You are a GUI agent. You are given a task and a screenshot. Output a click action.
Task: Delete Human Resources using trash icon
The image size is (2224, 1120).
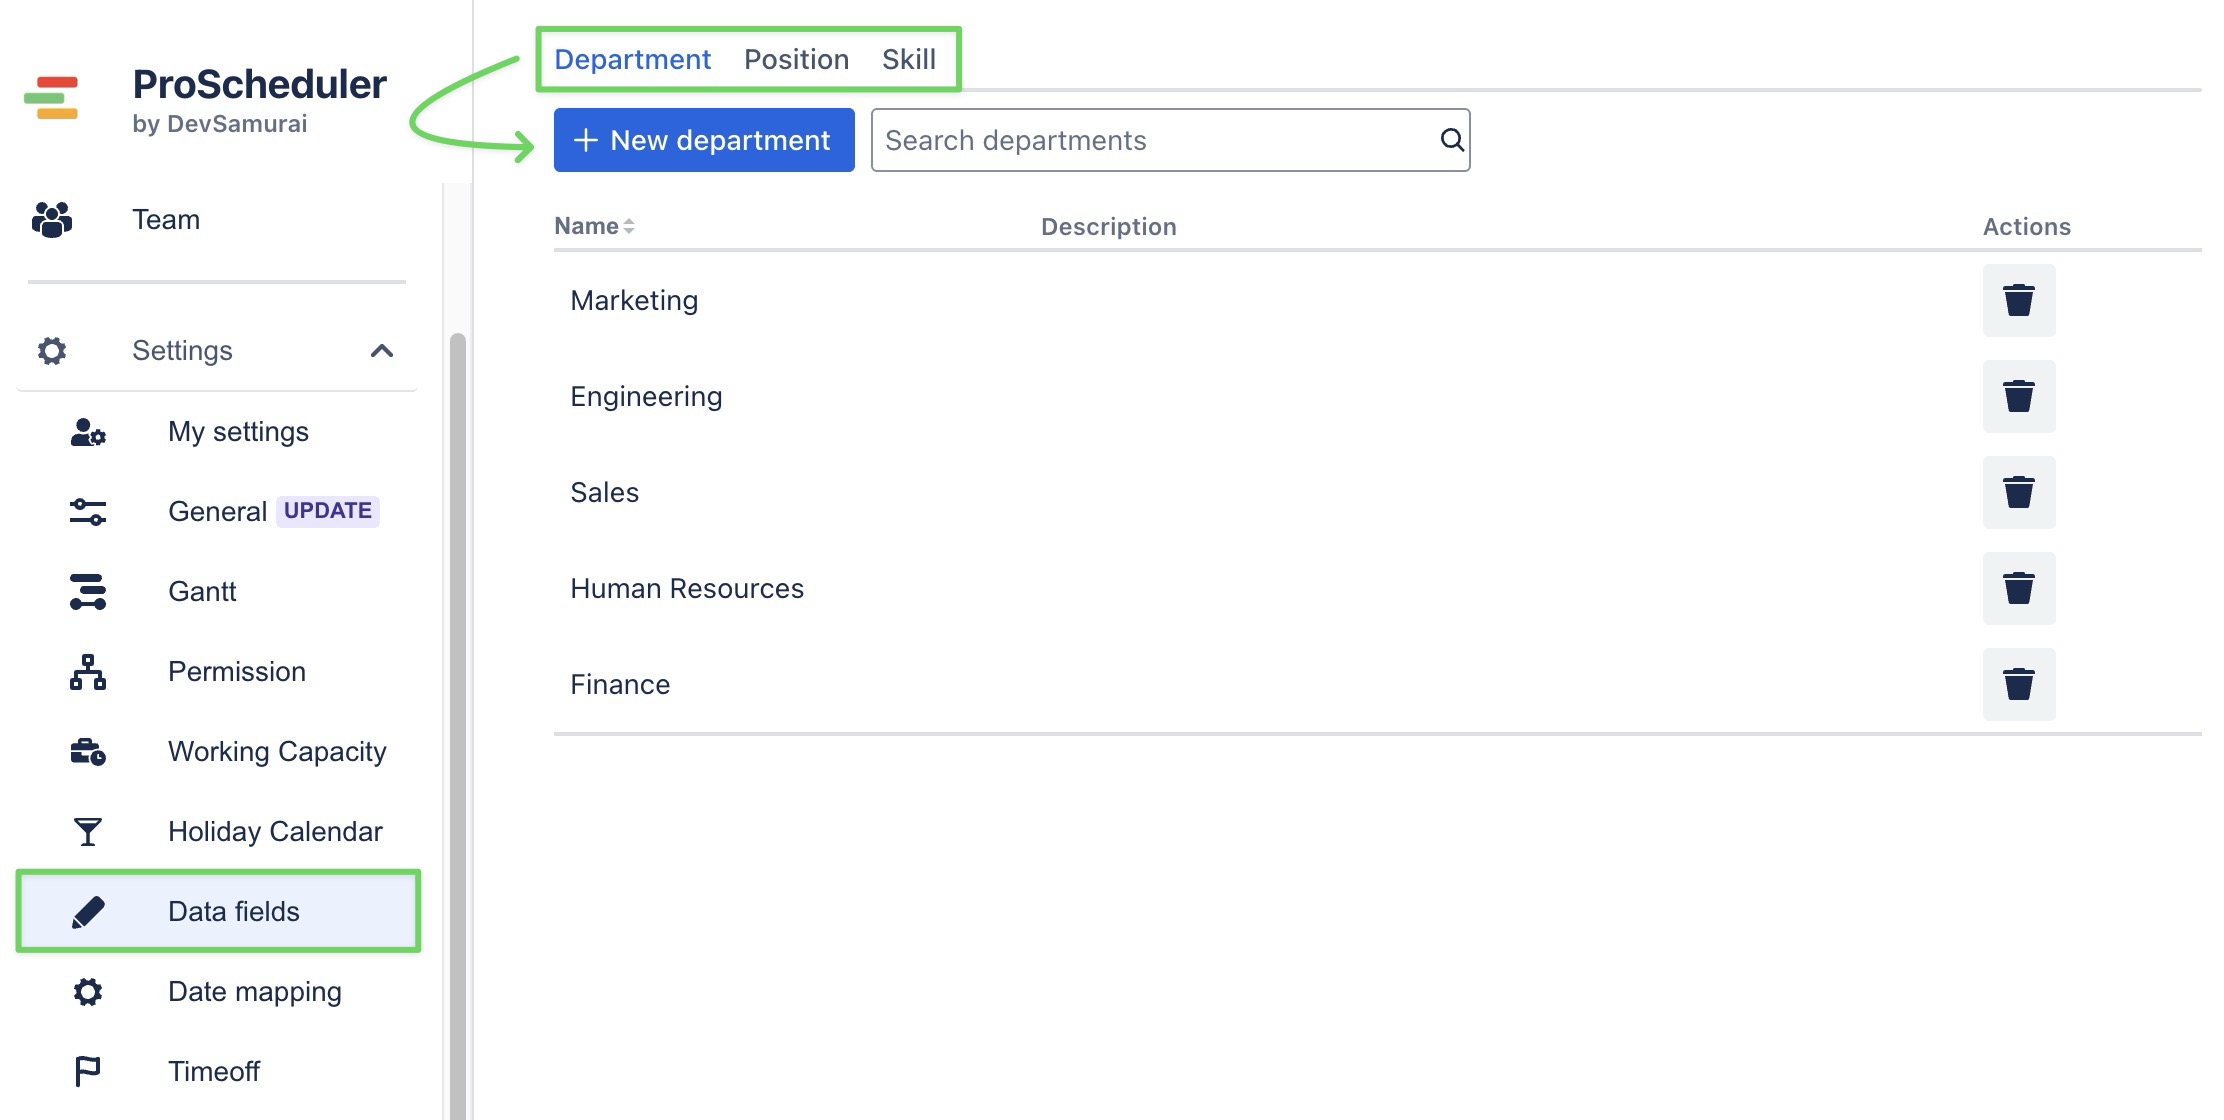[2018, 588]
